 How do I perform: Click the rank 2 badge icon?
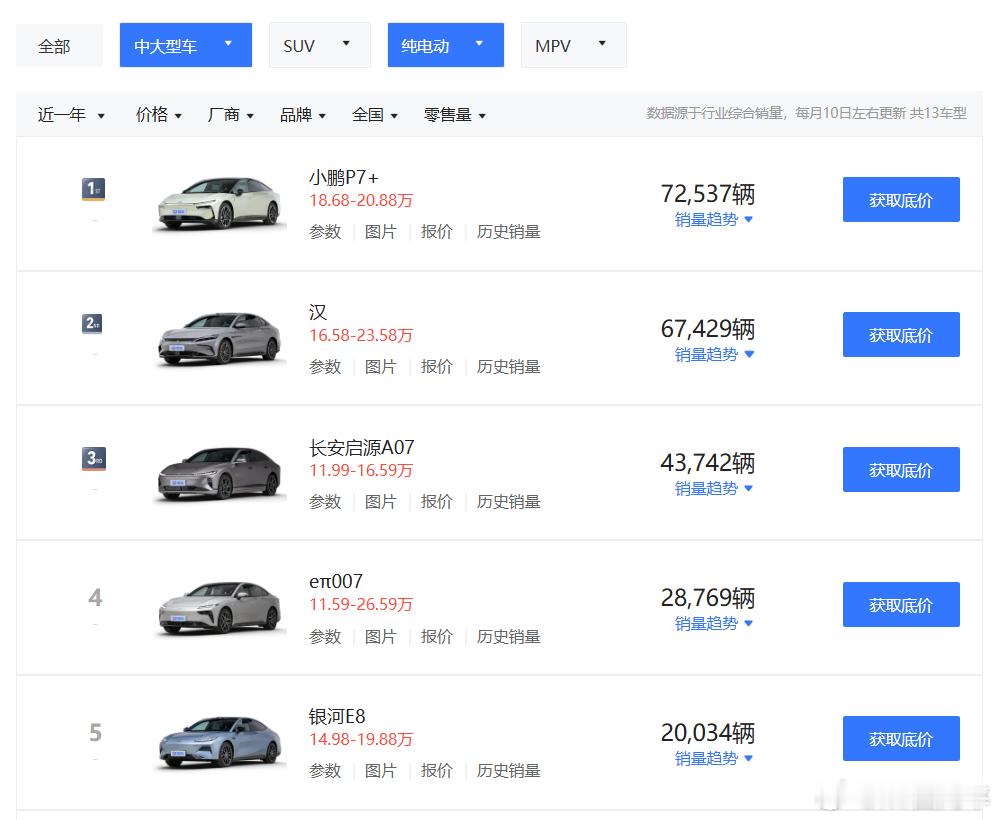point(94,324)
